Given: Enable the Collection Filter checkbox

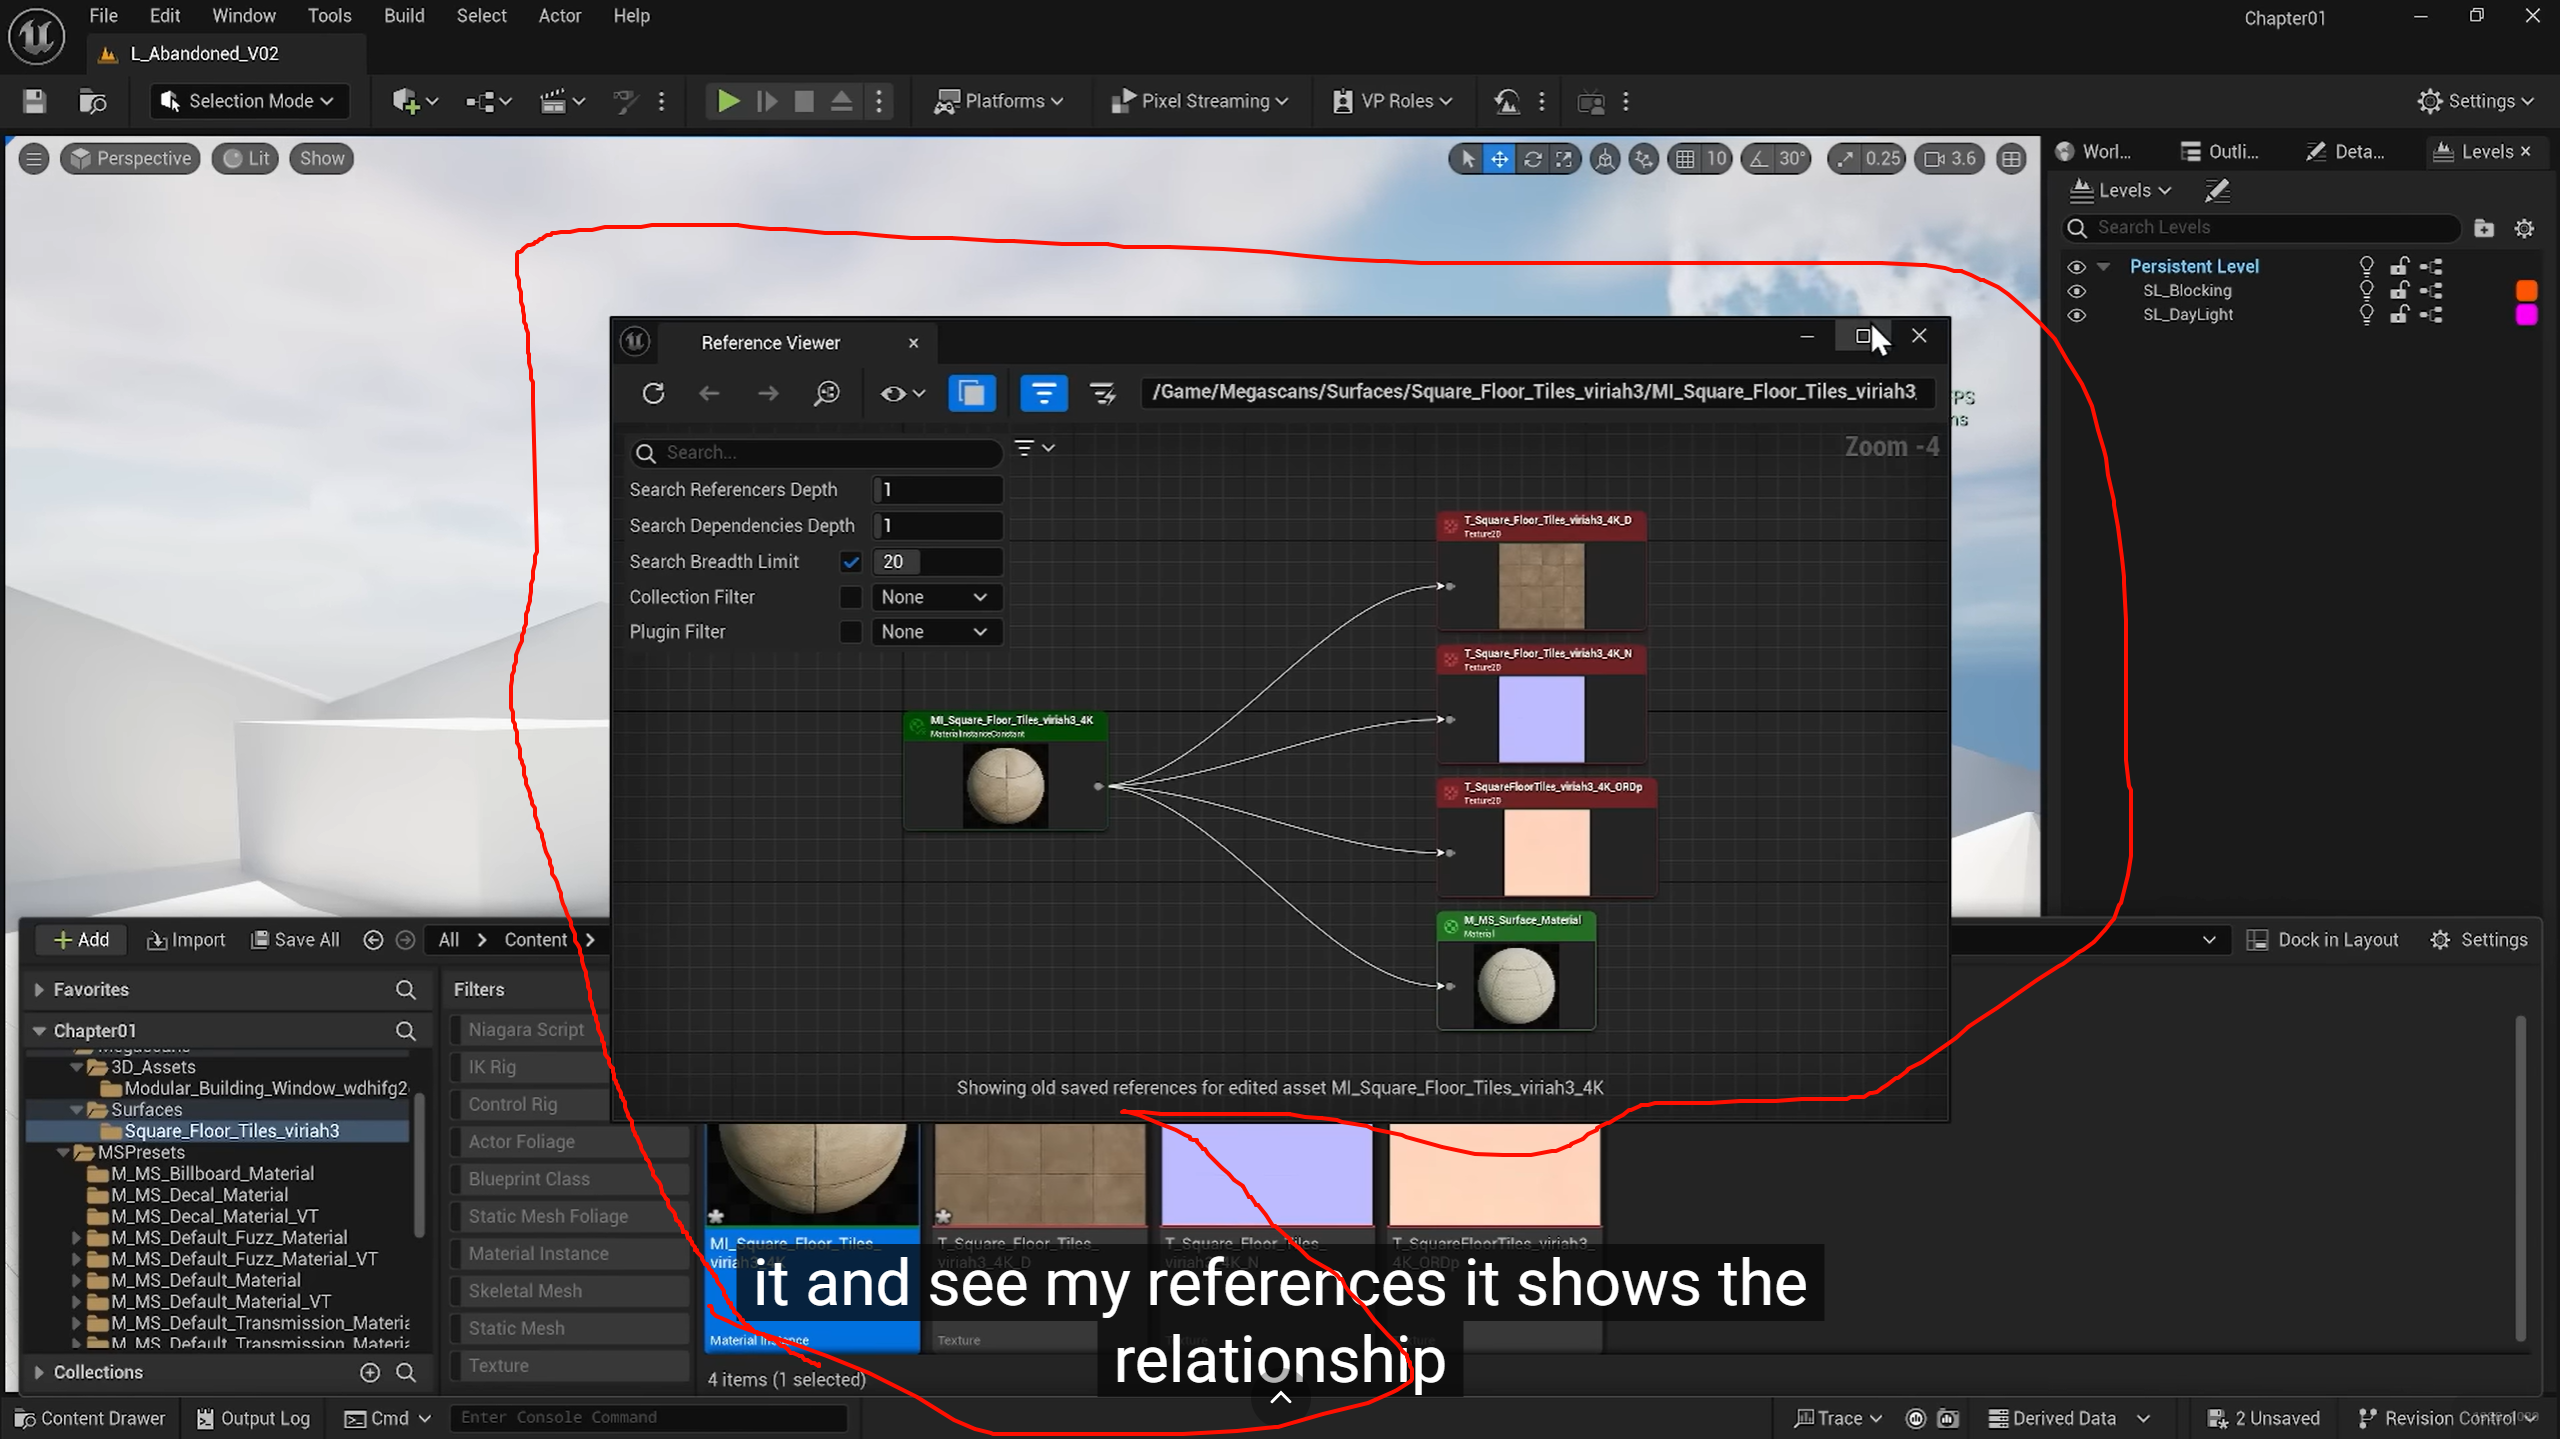Looking at the screenshot, I should (851, 597).
